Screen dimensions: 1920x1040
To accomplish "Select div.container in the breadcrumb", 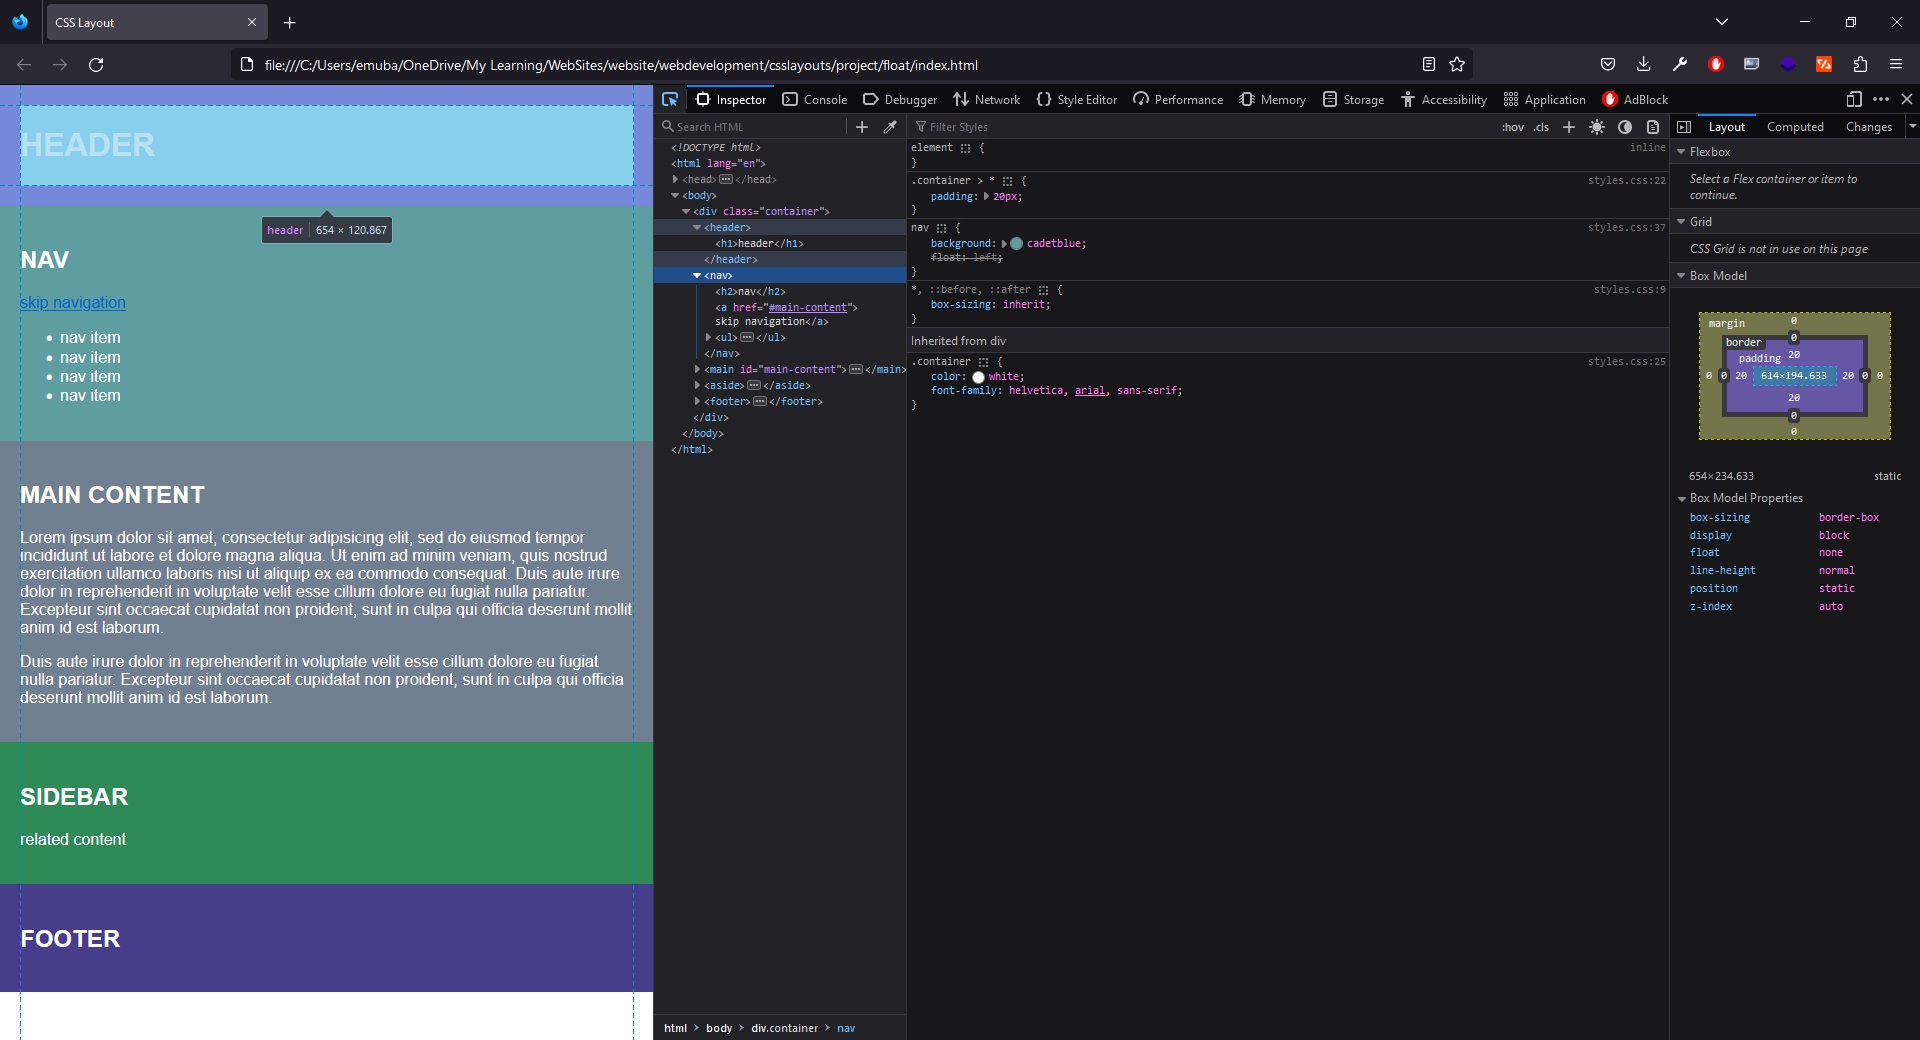I will [x=784, y=1028].
